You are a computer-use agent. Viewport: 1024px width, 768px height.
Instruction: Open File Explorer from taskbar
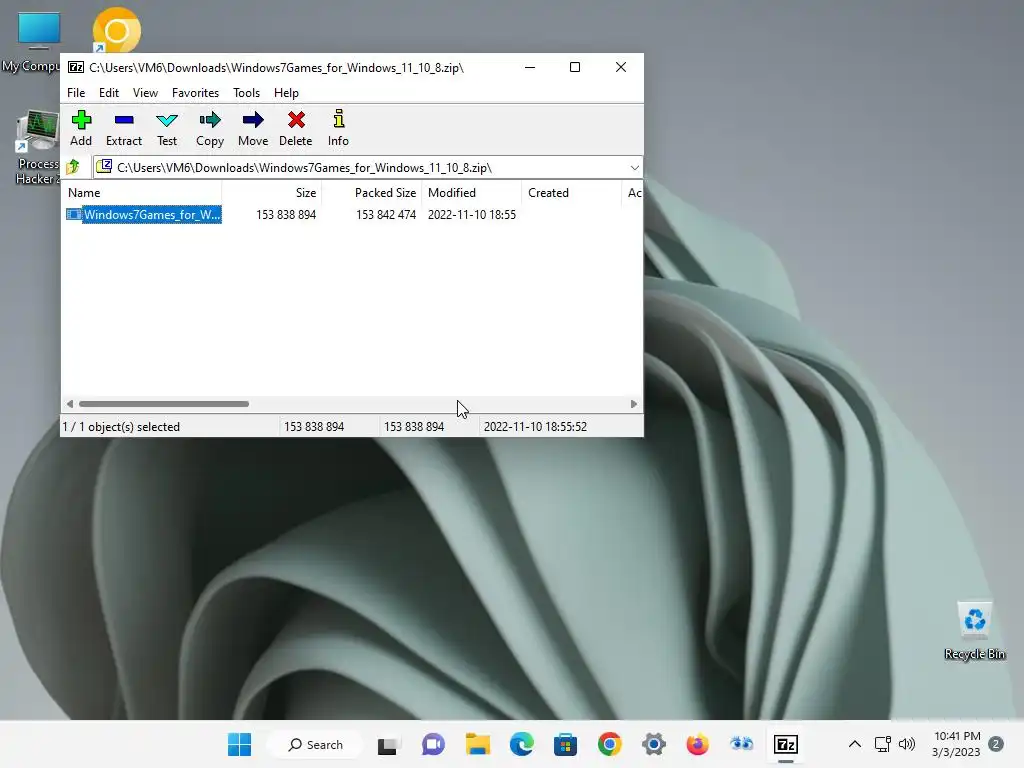pyautogui.click(x=477, y=744)
